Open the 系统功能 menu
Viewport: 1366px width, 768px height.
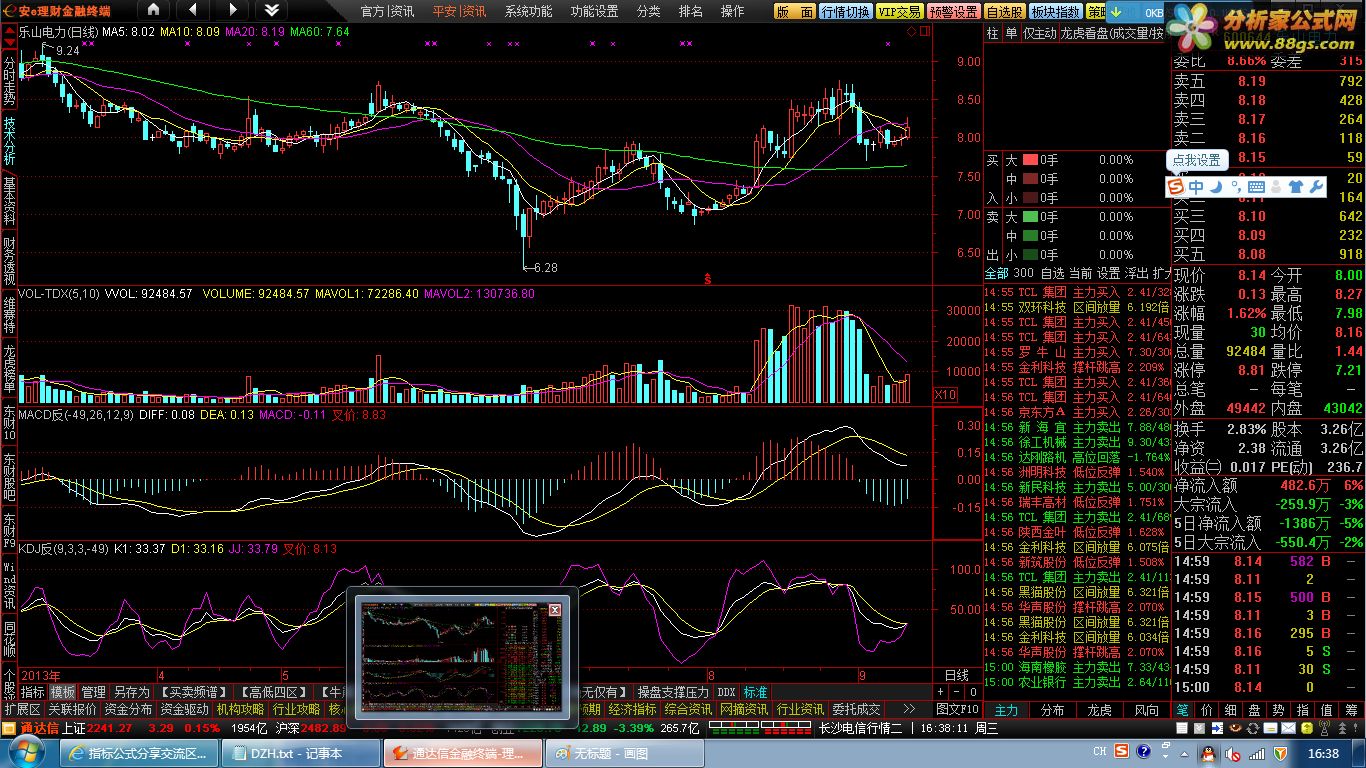528,11
